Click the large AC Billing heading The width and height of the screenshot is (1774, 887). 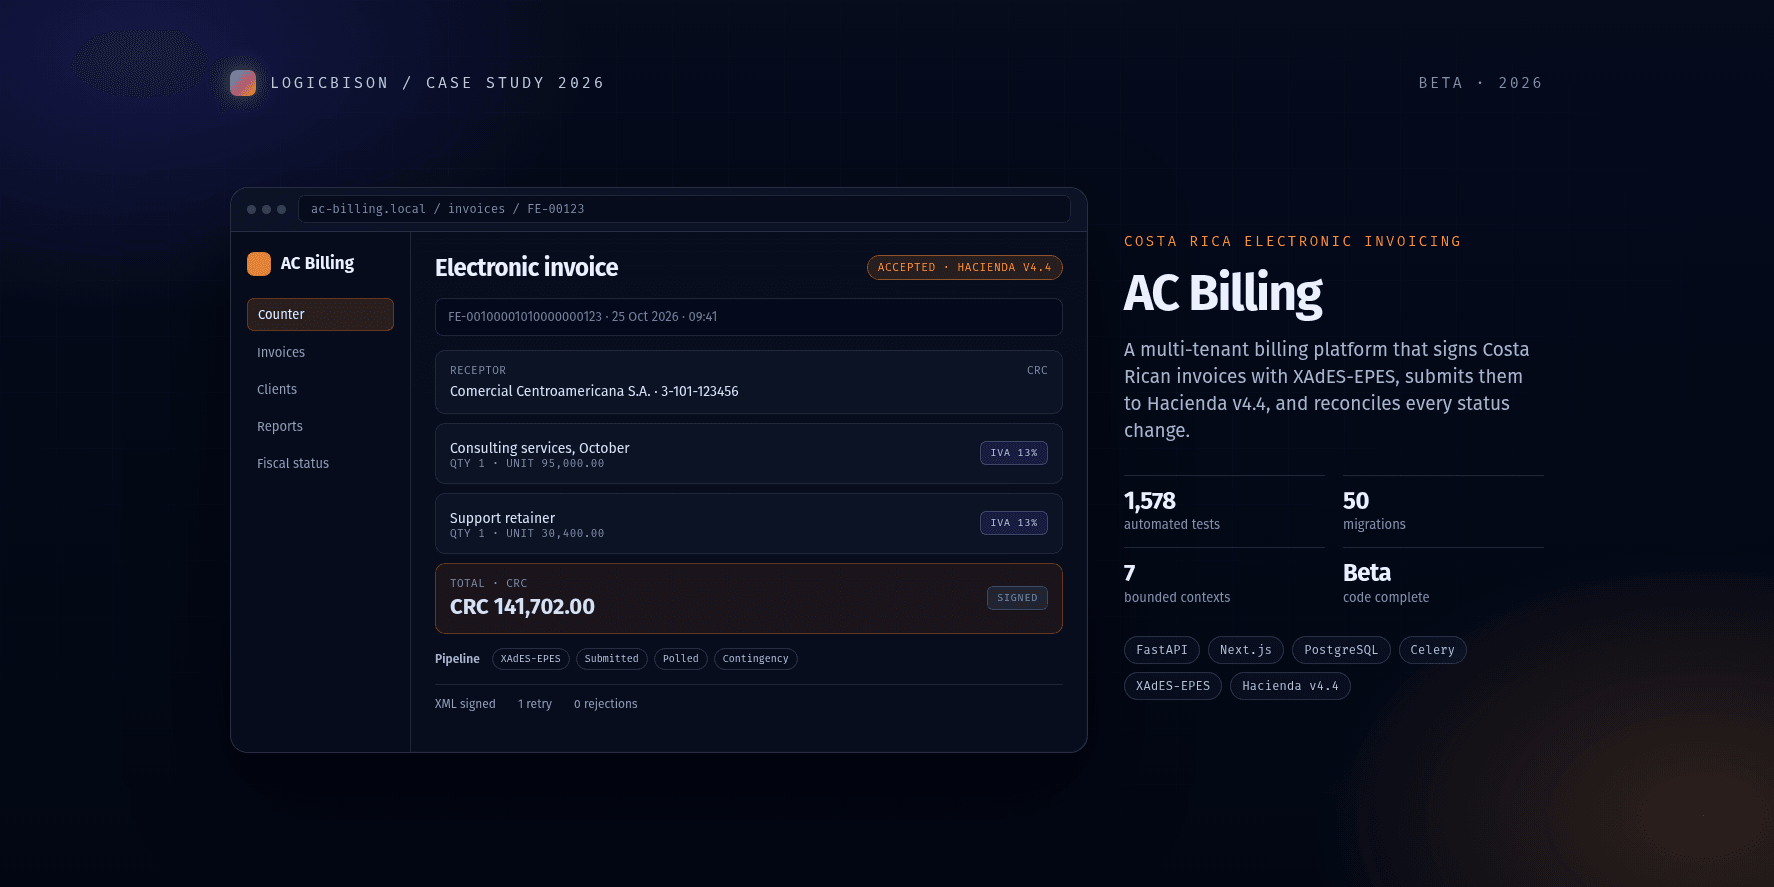[1223, 294]
